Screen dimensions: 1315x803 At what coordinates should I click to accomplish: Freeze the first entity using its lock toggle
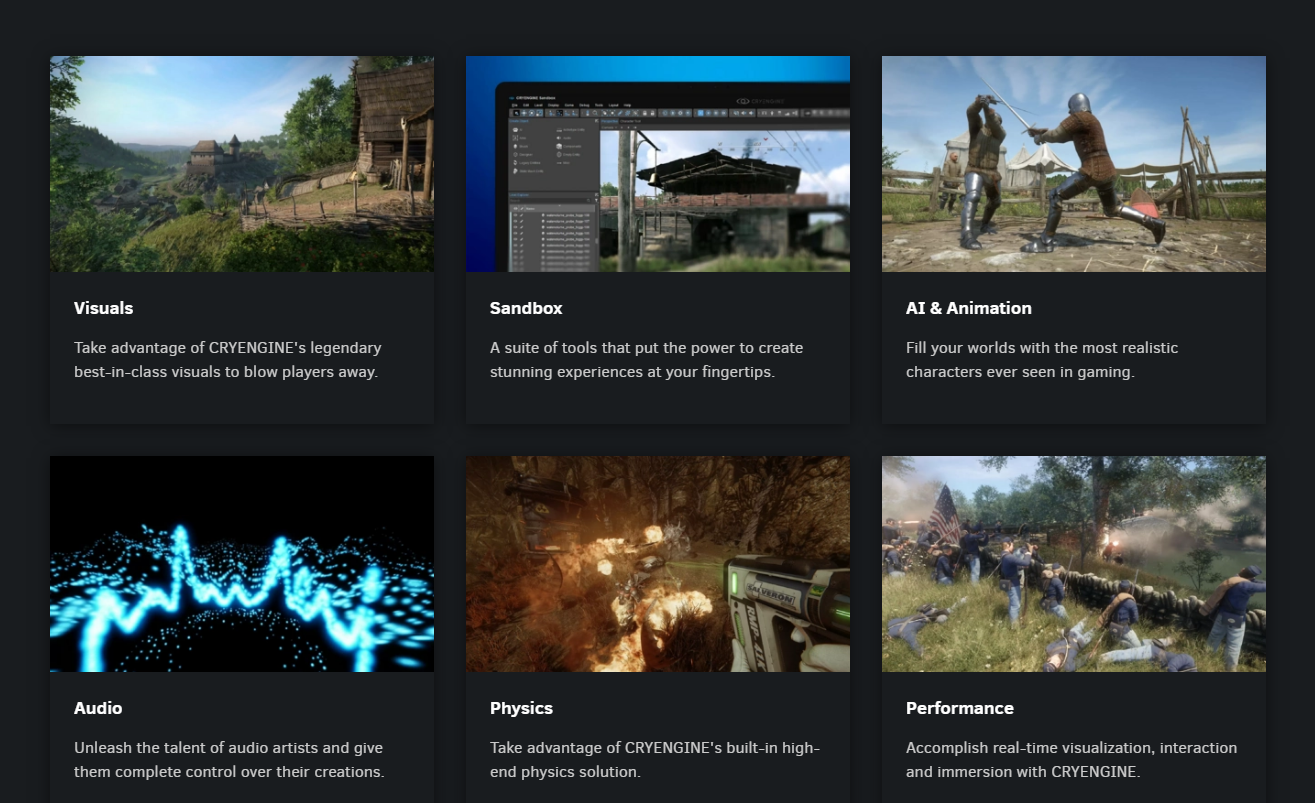520,213
